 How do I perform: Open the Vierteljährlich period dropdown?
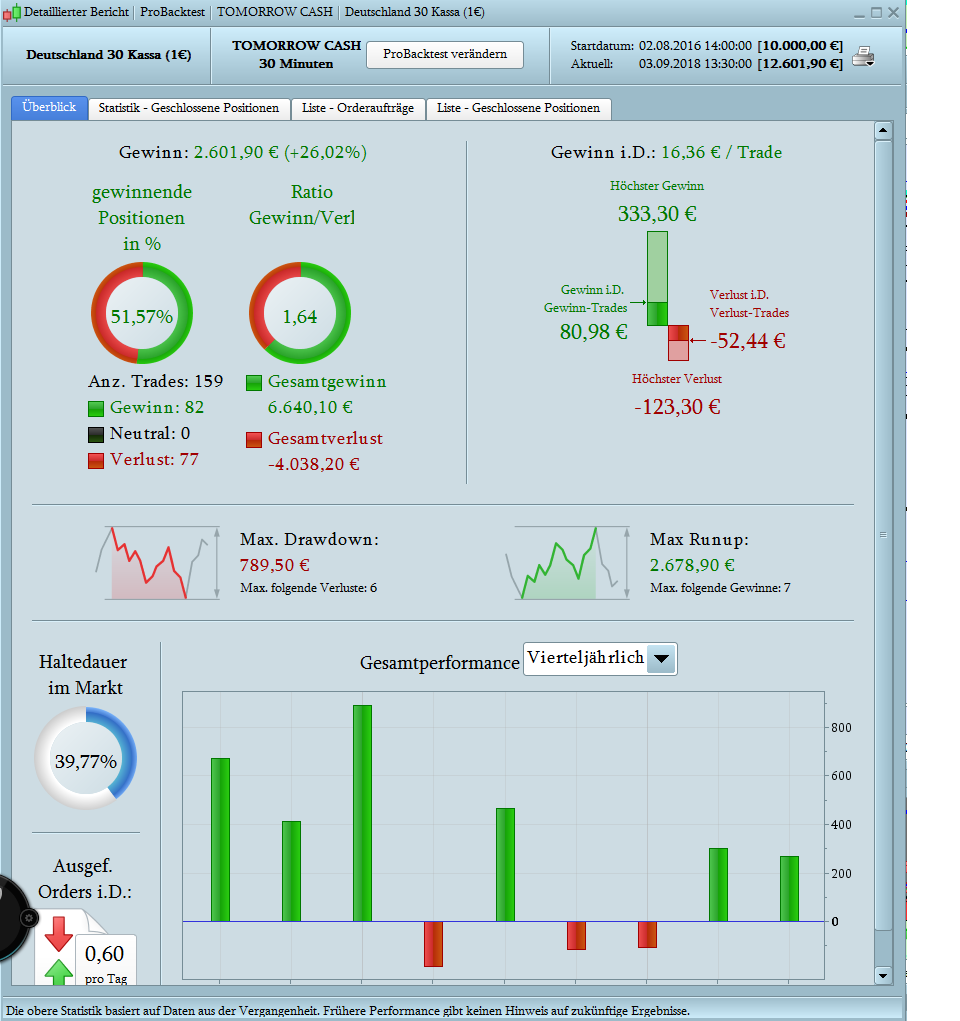(x=600, y=659)
